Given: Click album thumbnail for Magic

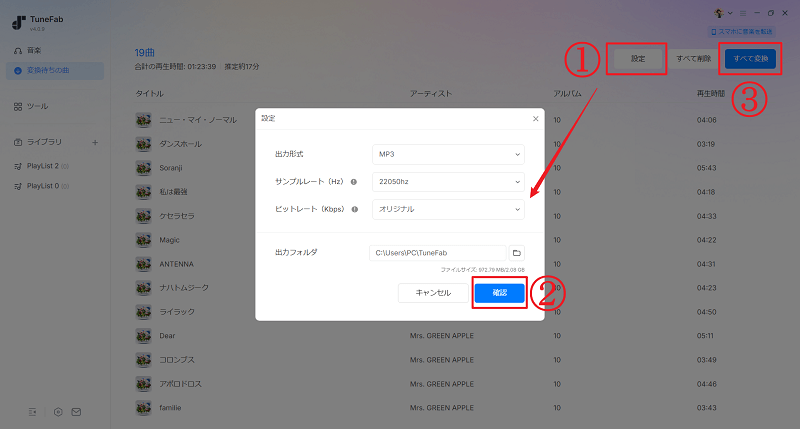Looking at the screenshot, I should point(143,240).
